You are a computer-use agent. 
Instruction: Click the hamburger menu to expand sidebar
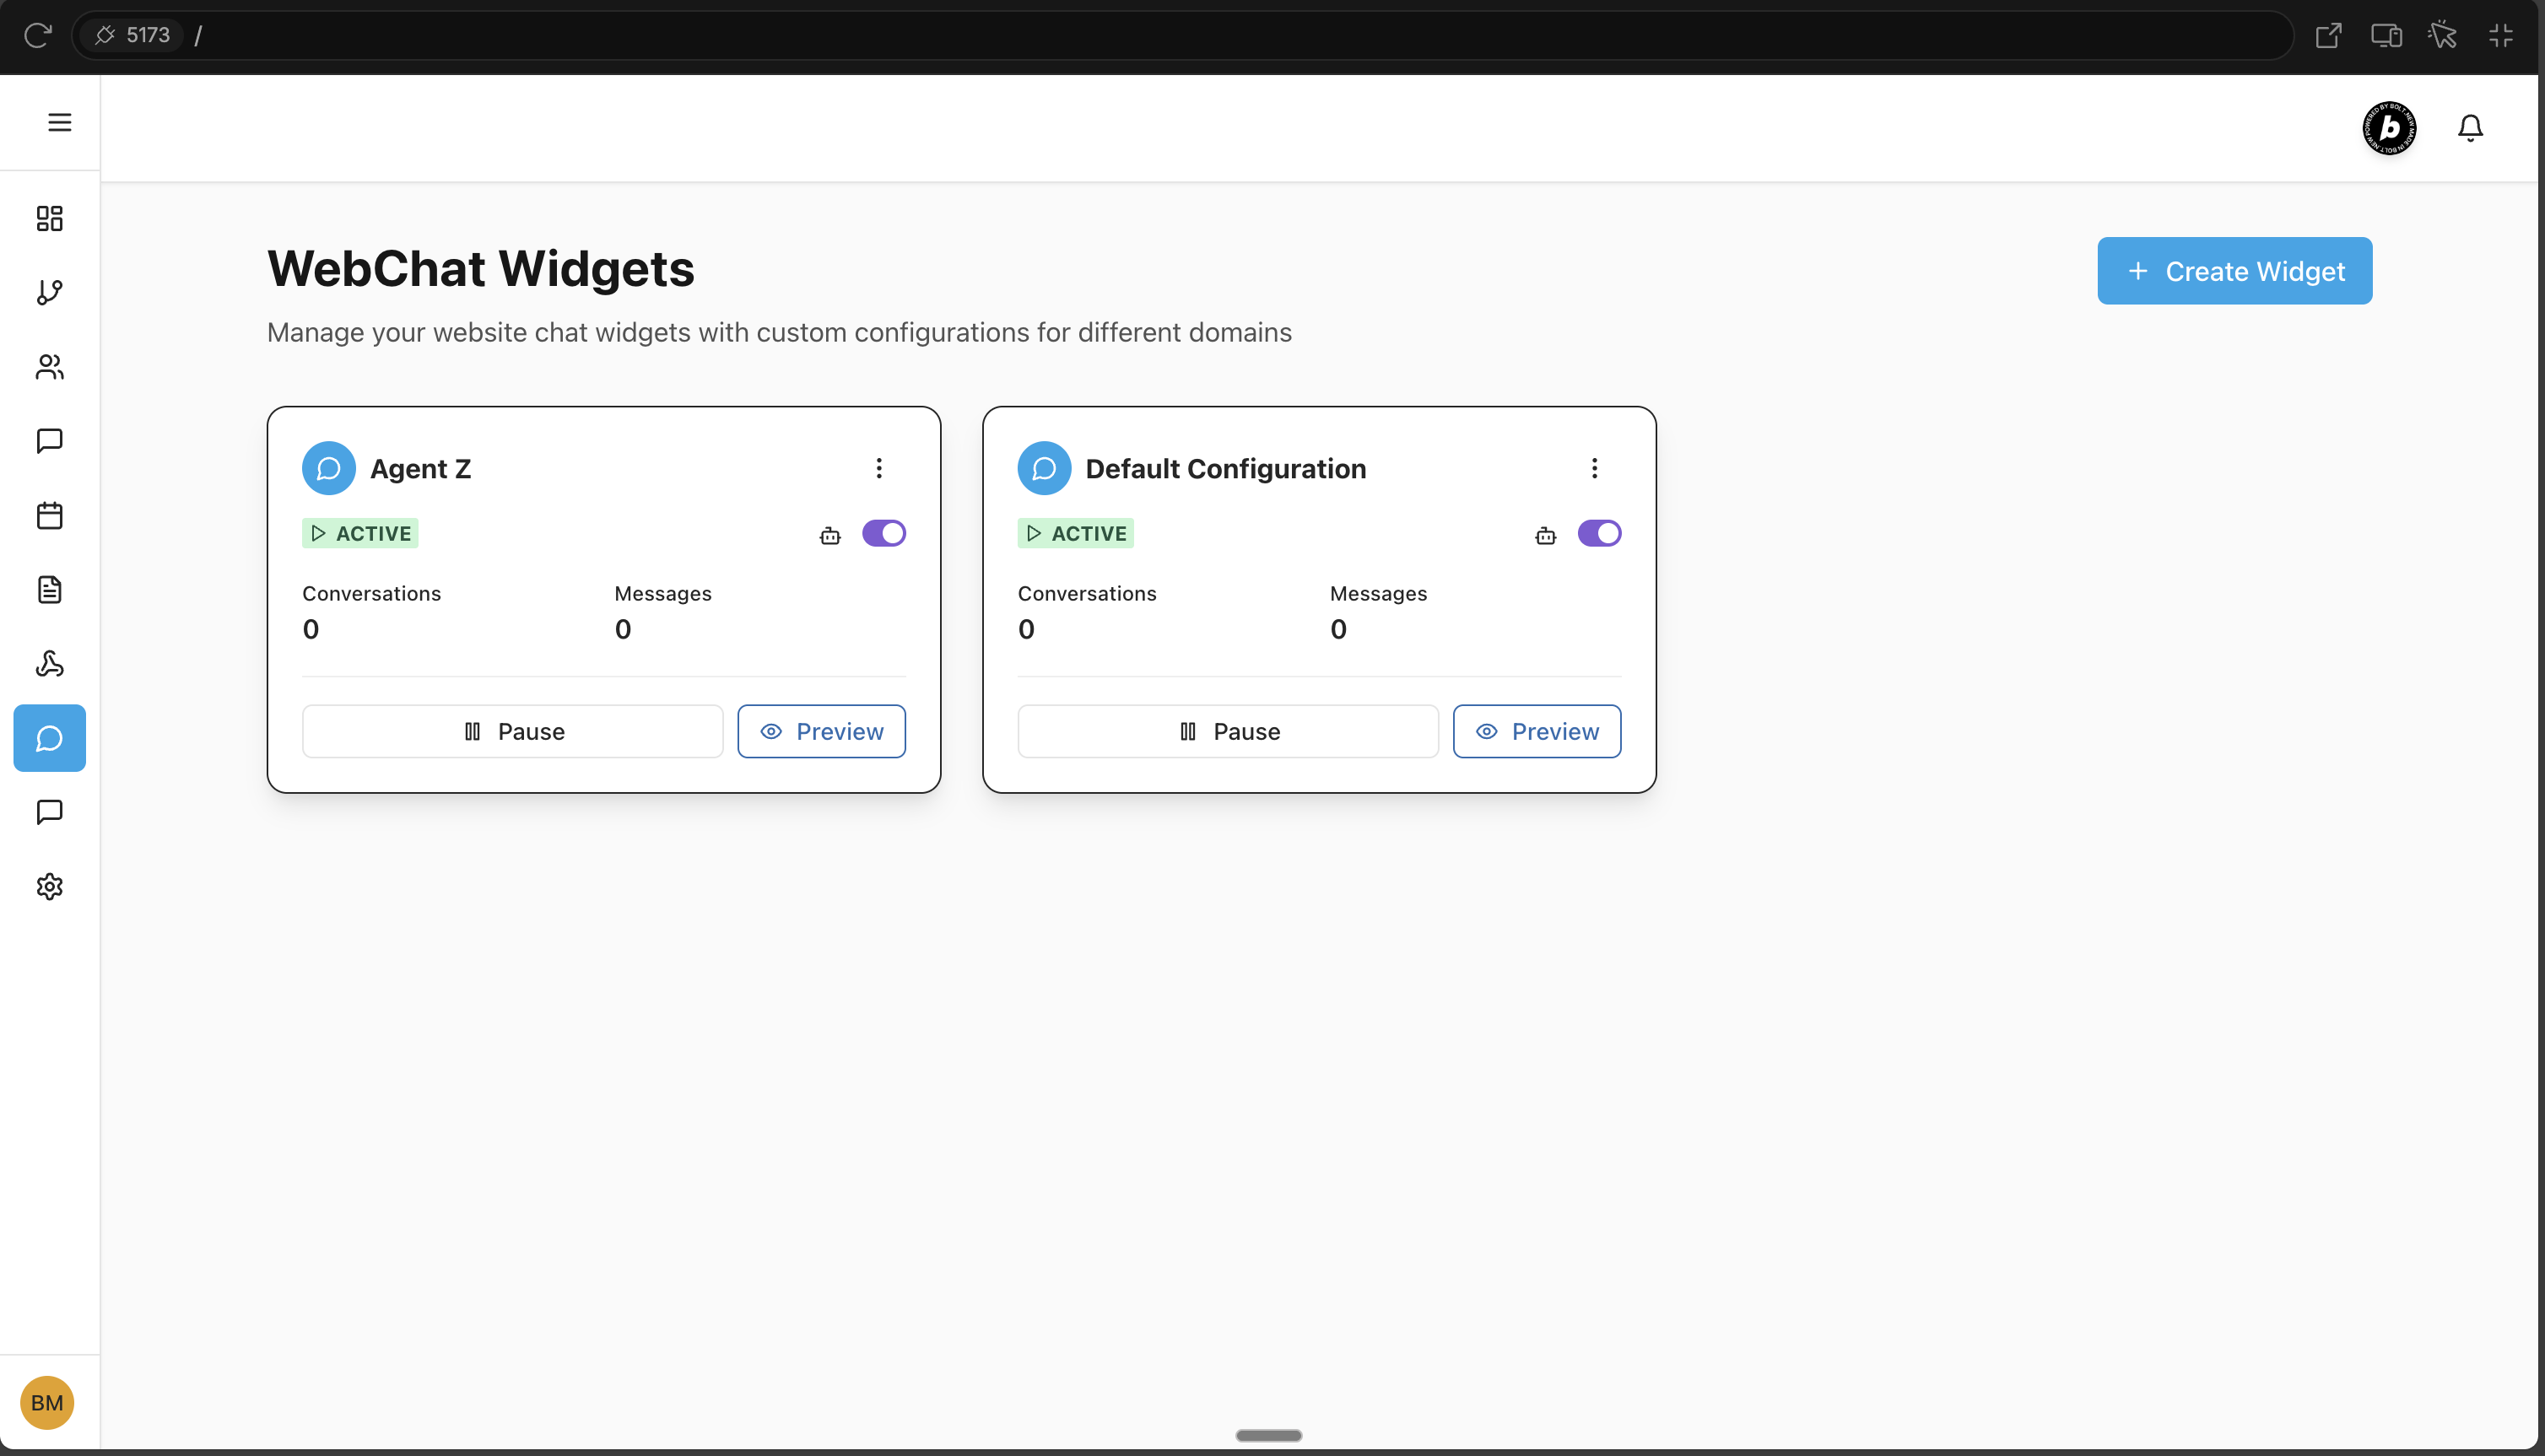[59, 122]
